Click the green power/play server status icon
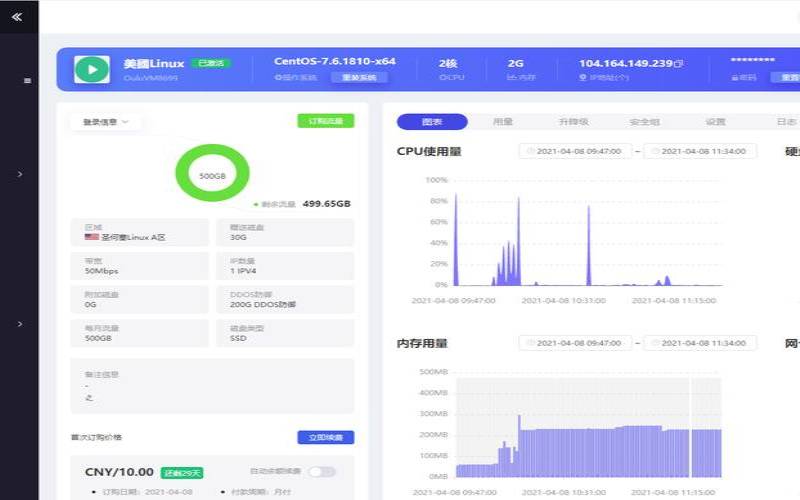Screen dimensions: 800x500 (91, 68)
